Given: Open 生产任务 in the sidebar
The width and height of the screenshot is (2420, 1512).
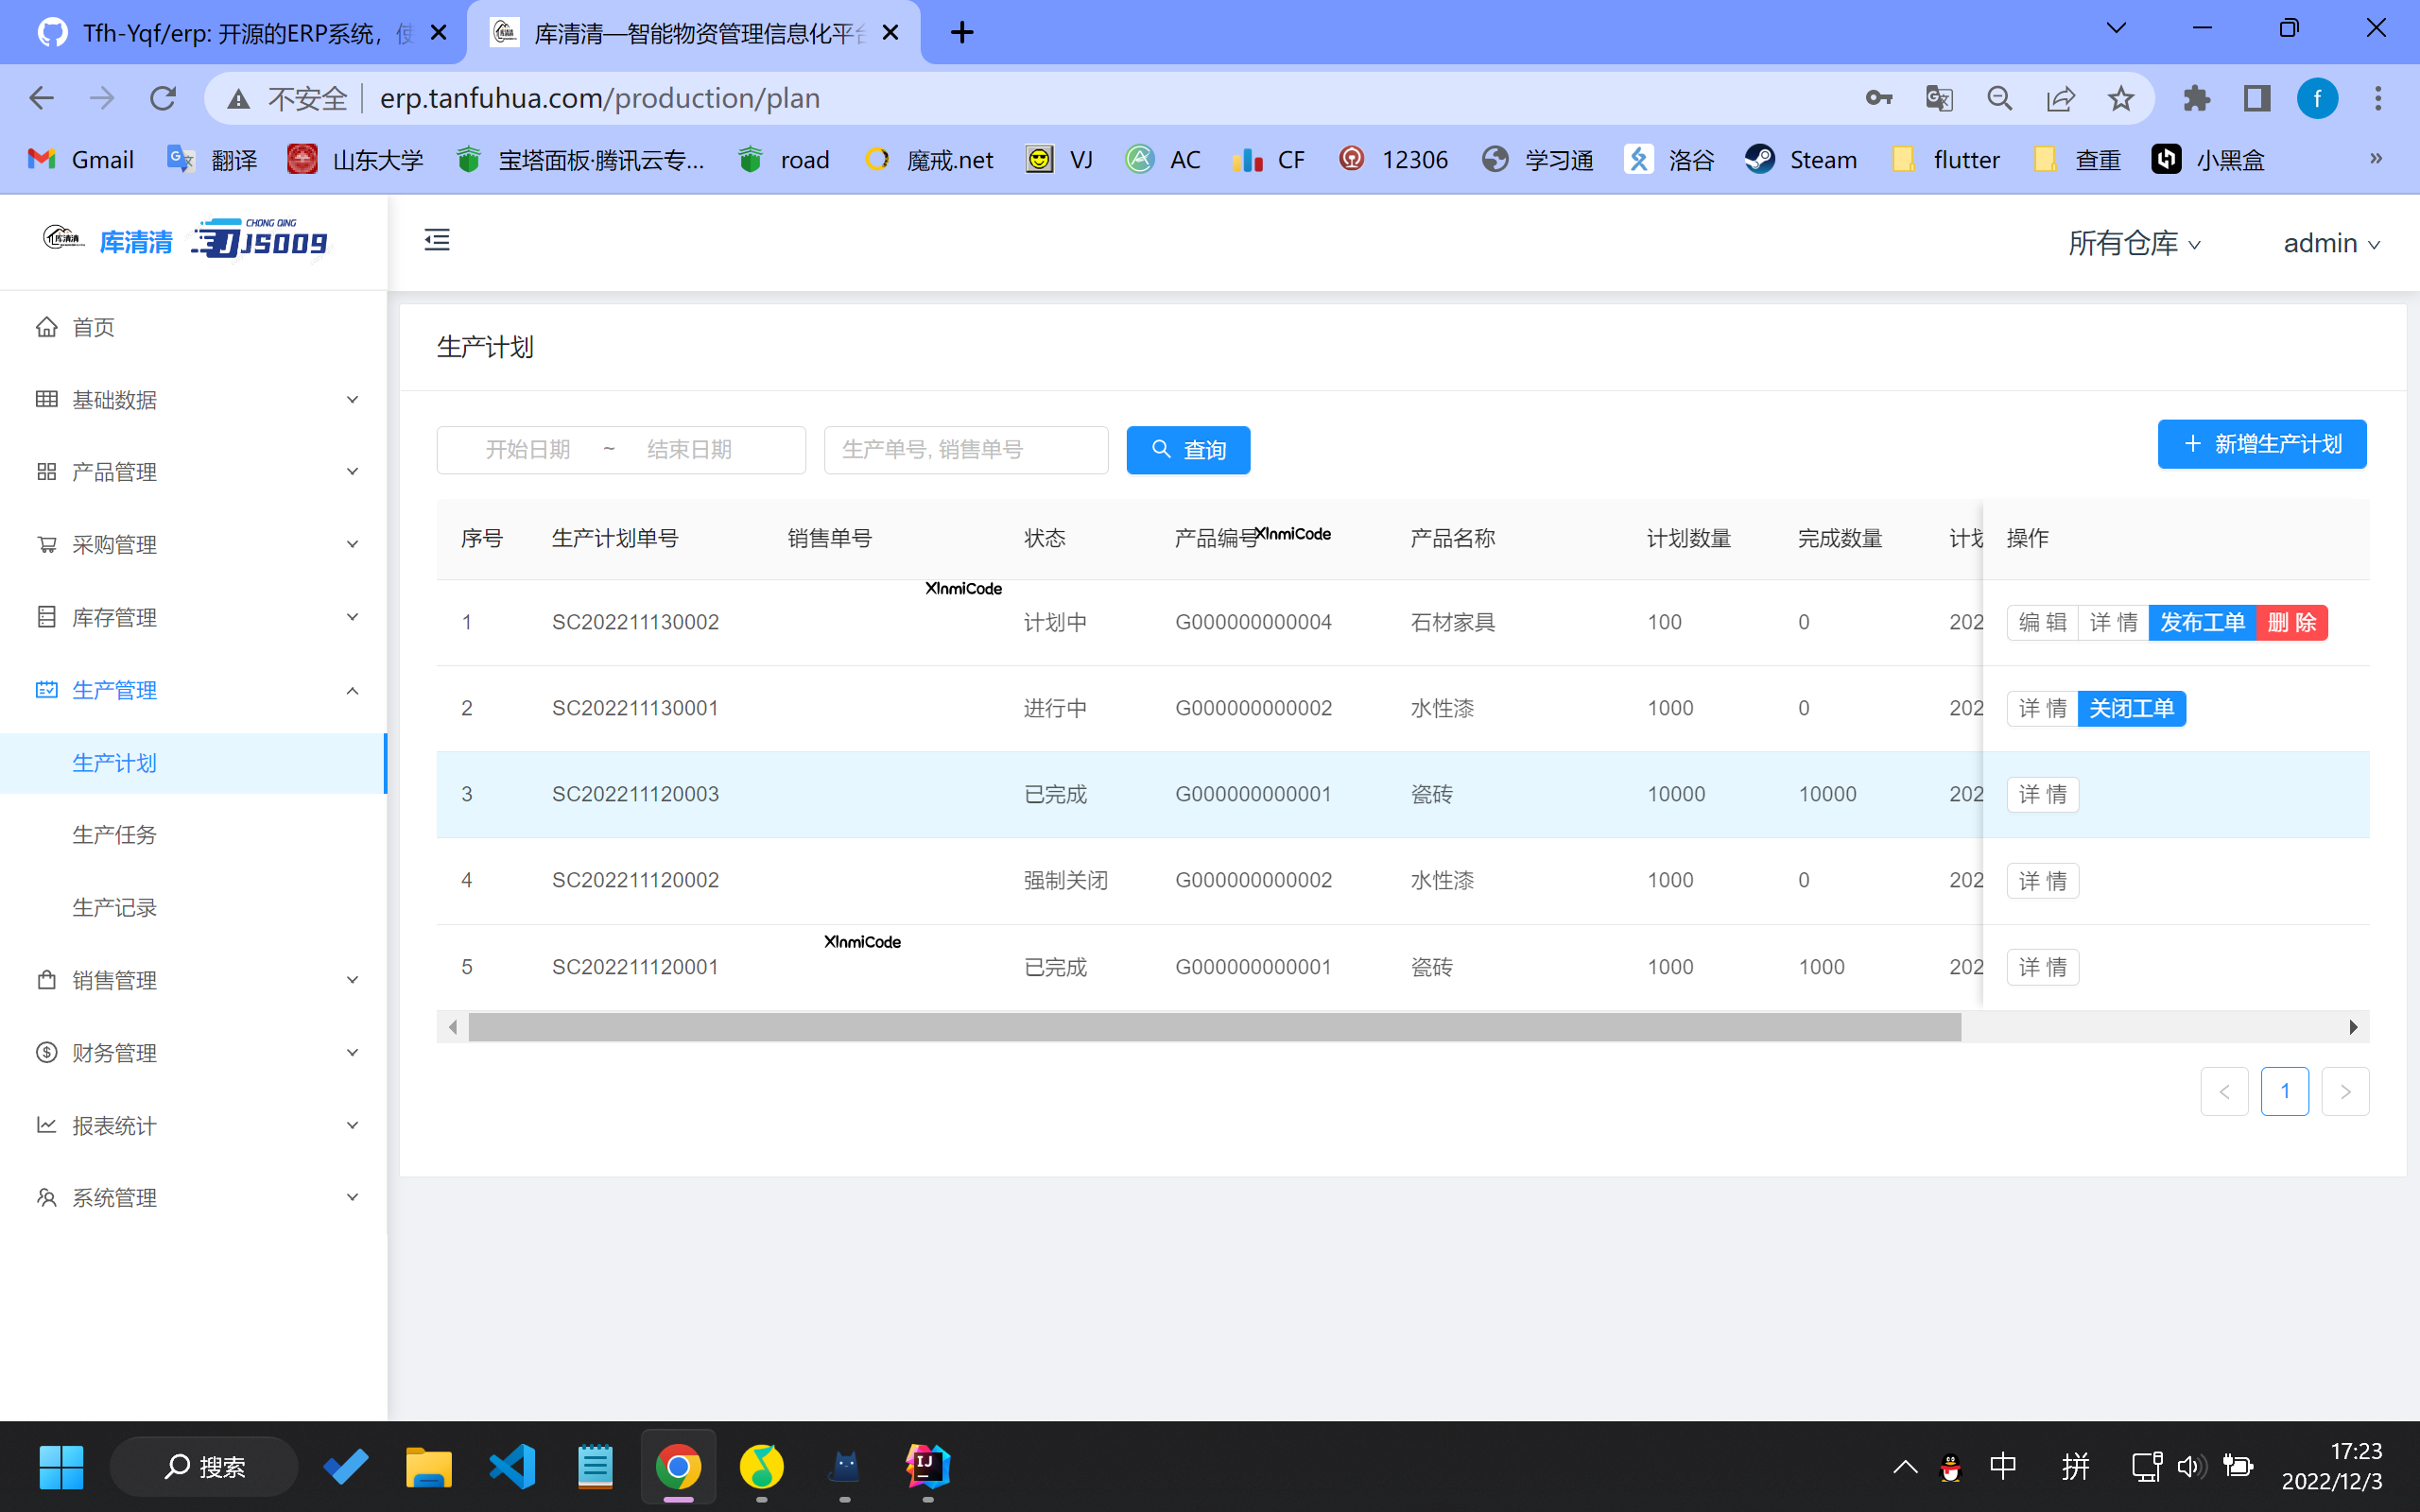Looking at the screenshot, I should click(x=114, y=834).
